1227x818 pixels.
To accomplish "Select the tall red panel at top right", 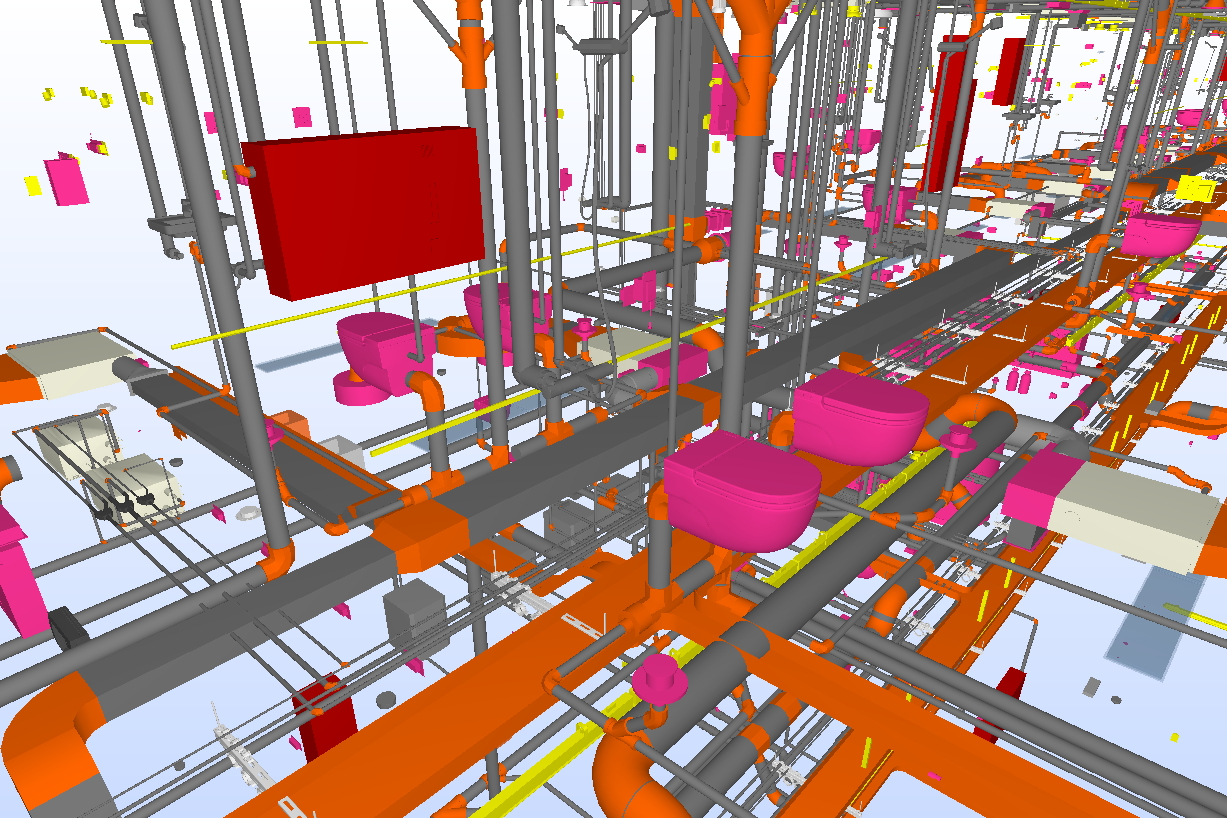I will pyautogui.click(x=945, y=110).
